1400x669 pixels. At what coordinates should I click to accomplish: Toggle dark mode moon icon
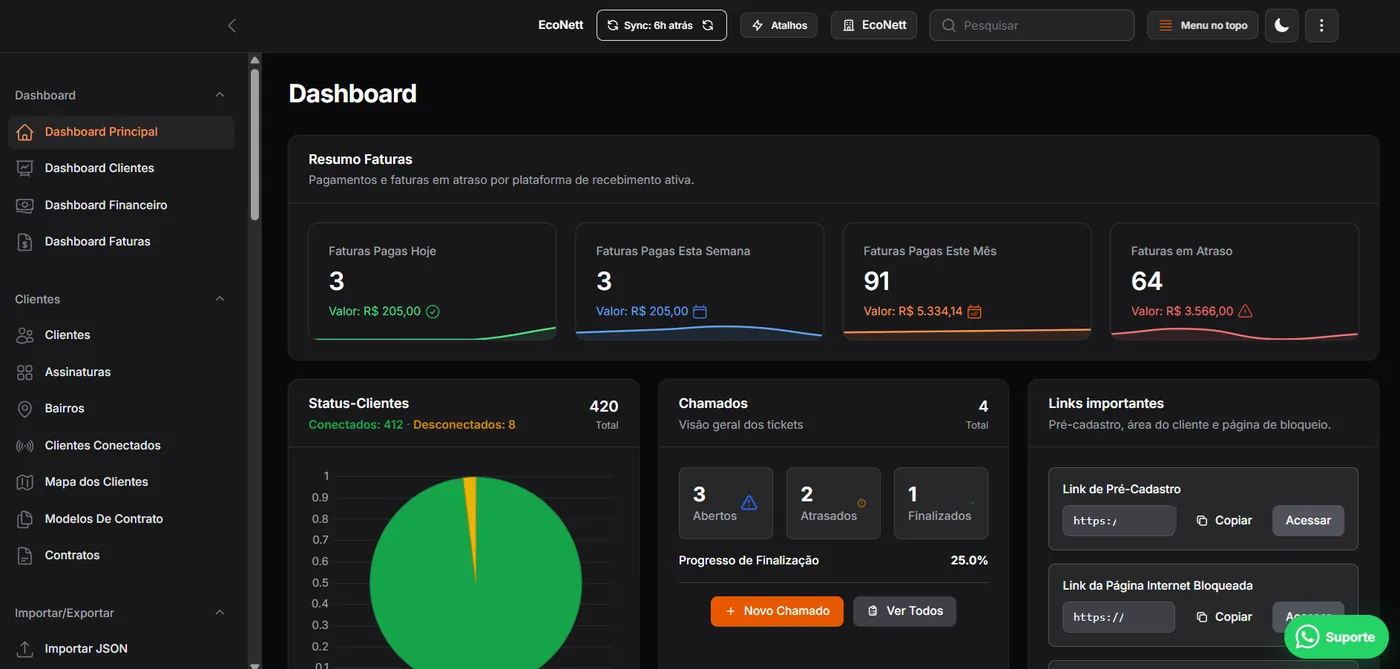point(1282,25)
